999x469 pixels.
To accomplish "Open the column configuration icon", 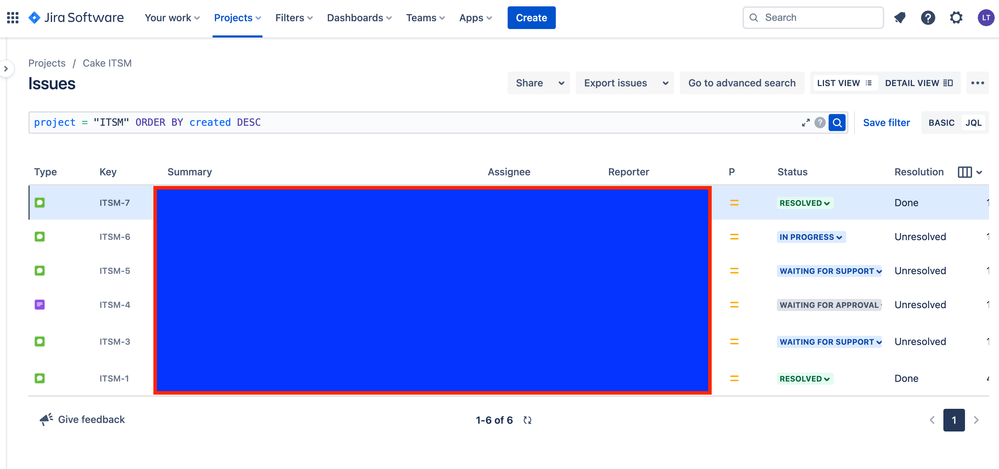I will pos(970,172).
